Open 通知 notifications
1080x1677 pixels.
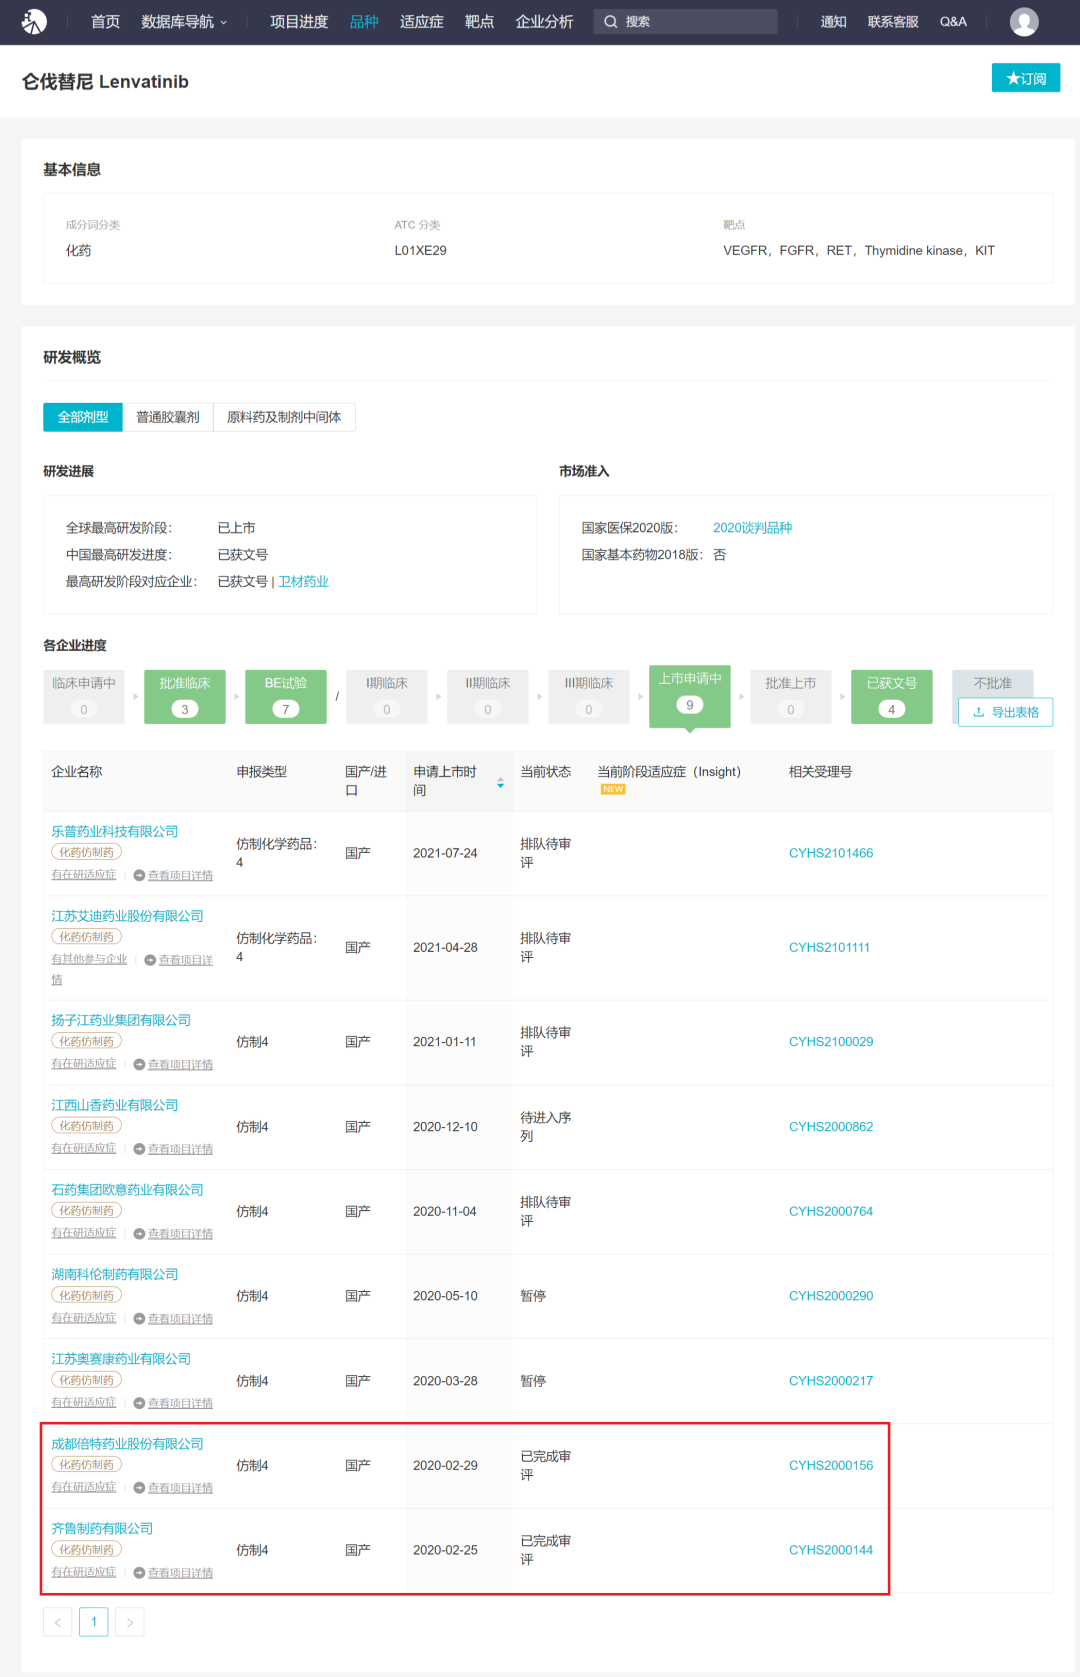click(x=833, y=21)
